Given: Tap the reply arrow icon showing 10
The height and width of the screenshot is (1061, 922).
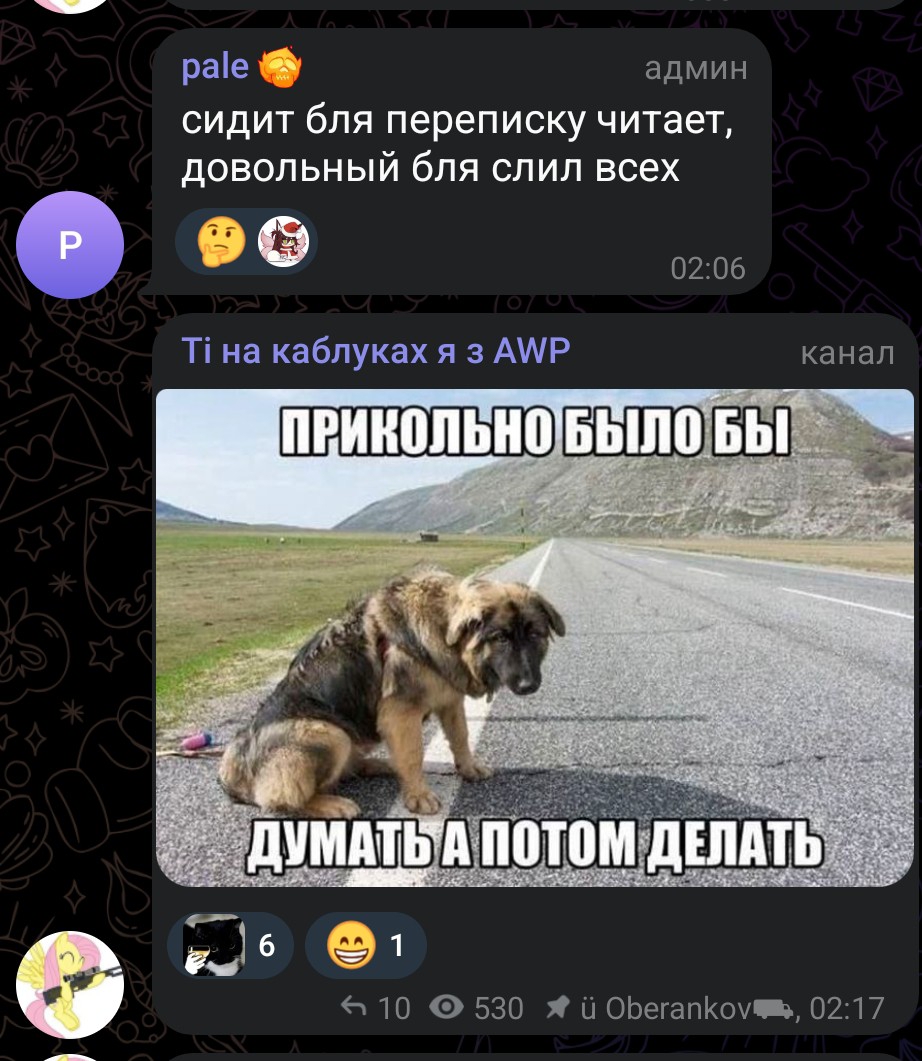Looking at the screenshot, I should point(353,1008).
